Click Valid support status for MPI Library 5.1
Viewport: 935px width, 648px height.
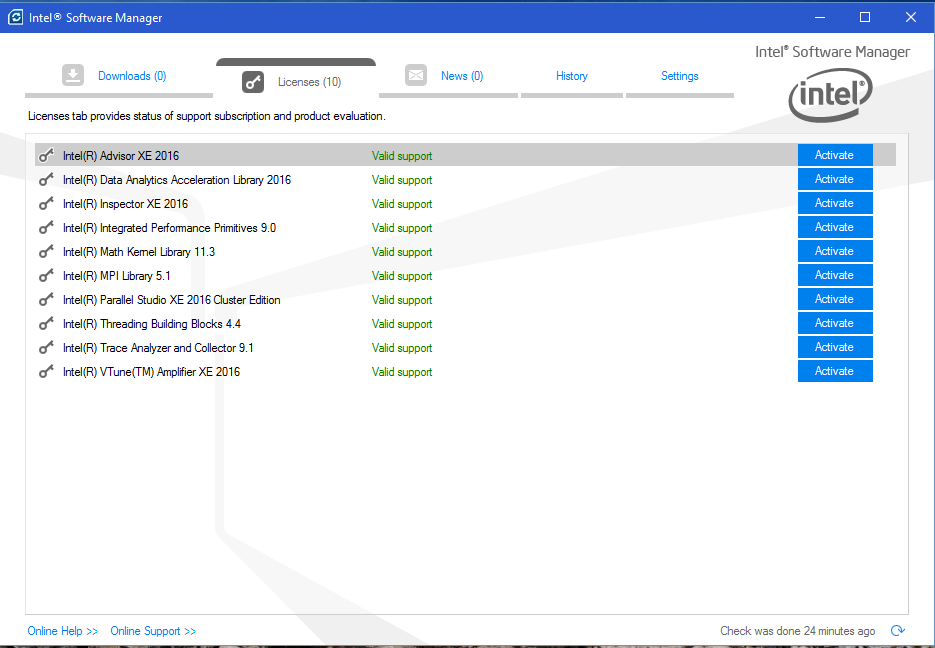tap(402, 275)
